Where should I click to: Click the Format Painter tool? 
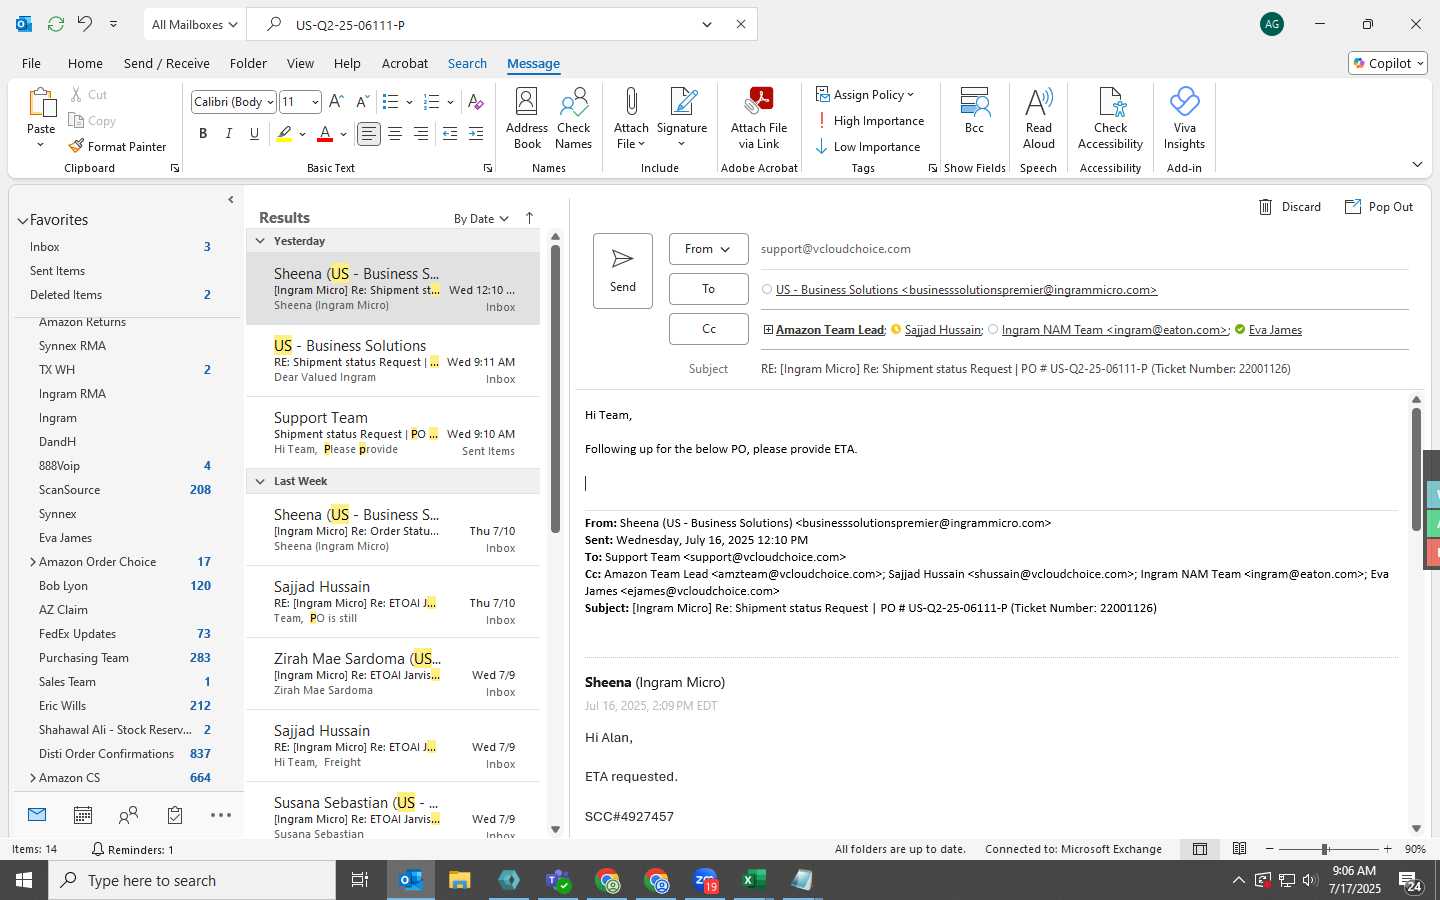click(117, 146)
